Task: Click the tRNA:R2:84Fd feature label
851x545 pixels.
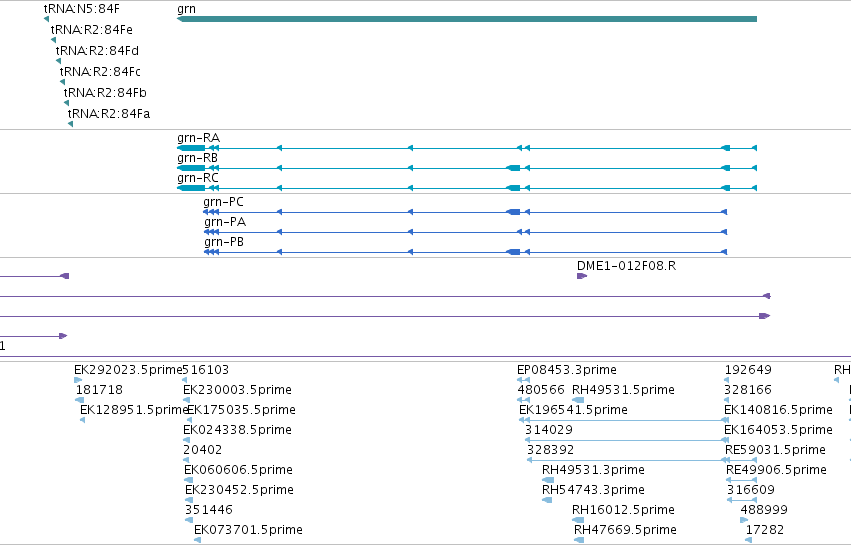Action: (97, 50)
